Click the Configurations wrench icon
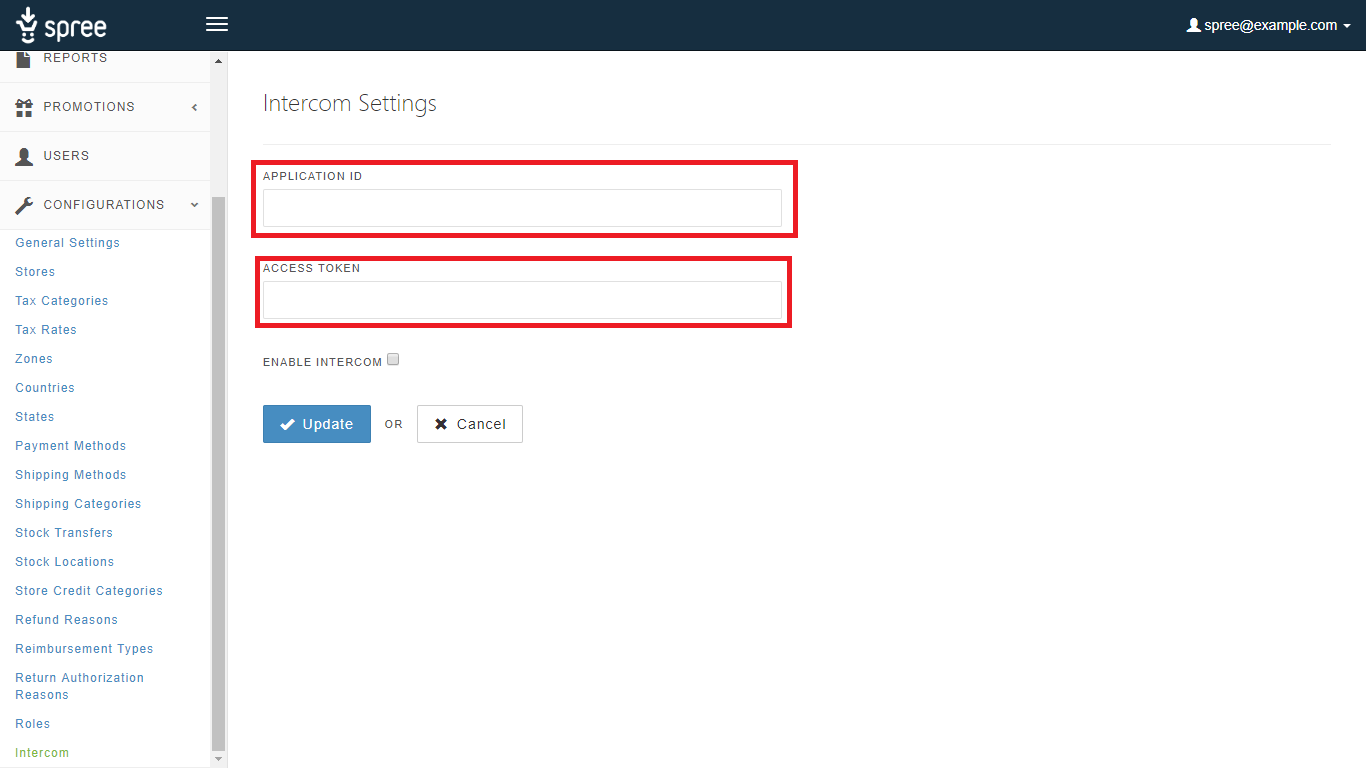This screenshot has width=1366, height=768. (x=24, y=205)
